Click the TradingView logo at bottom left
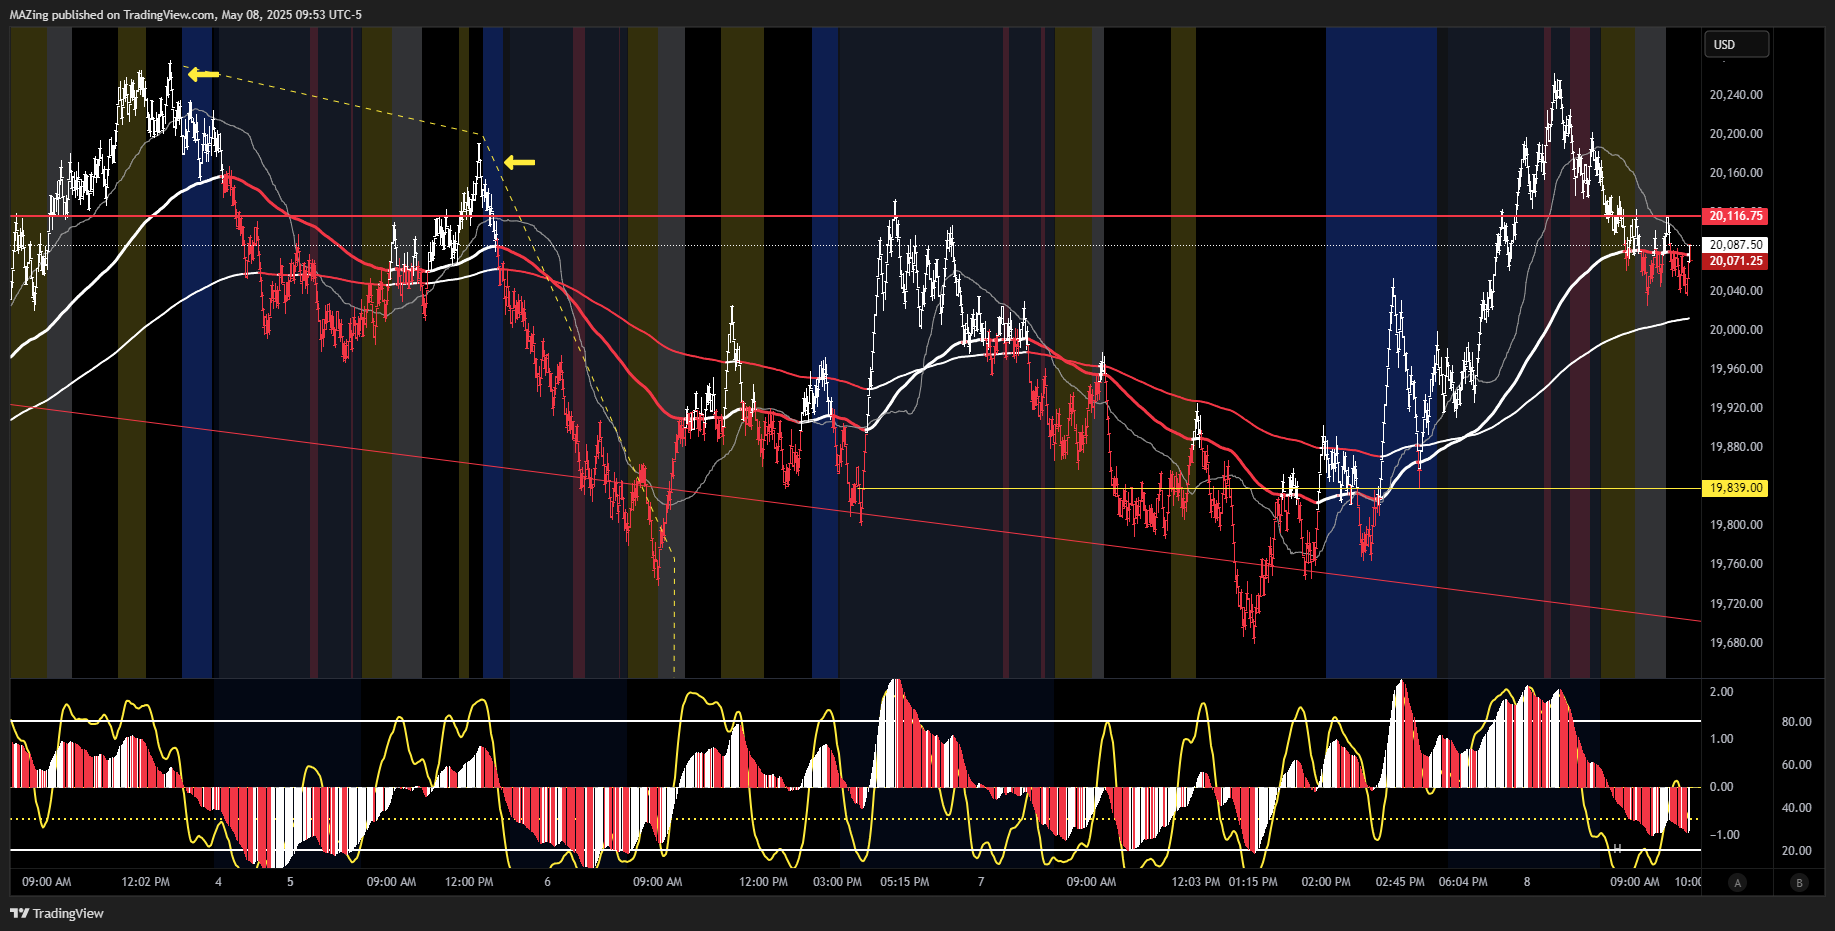1835x931 pixels. pos(57,913)
